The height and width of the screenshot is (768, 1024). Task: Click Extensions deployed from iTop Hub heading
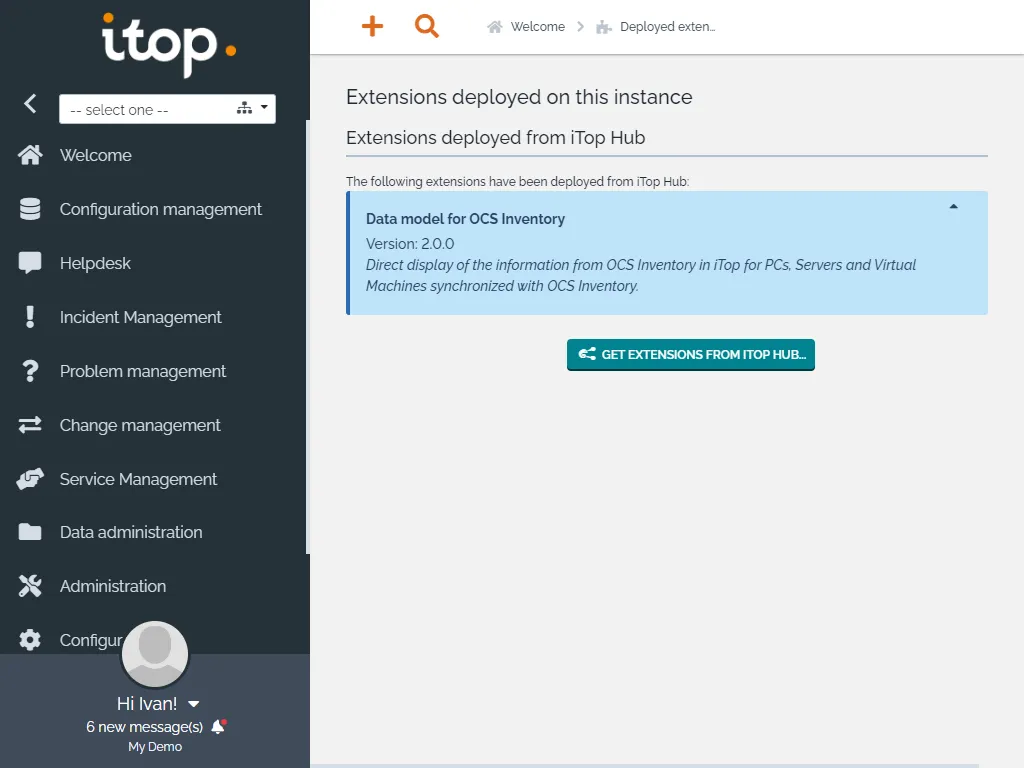pyautogui.click(x=496, y=138)
